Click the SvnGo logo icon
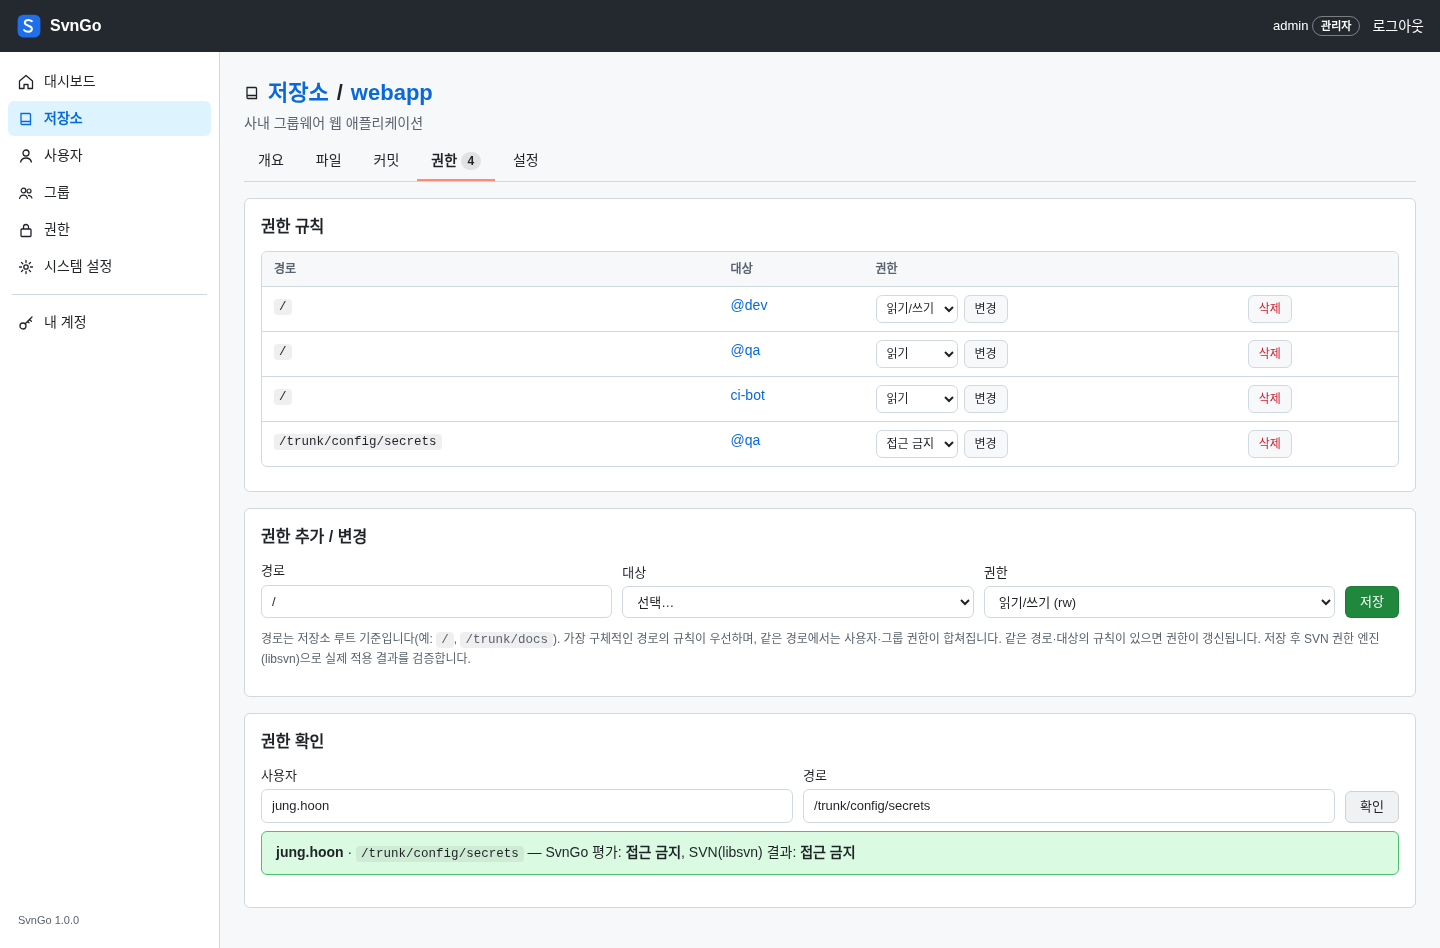This screenshot has width=1440, height=948. tap(29, 26)
